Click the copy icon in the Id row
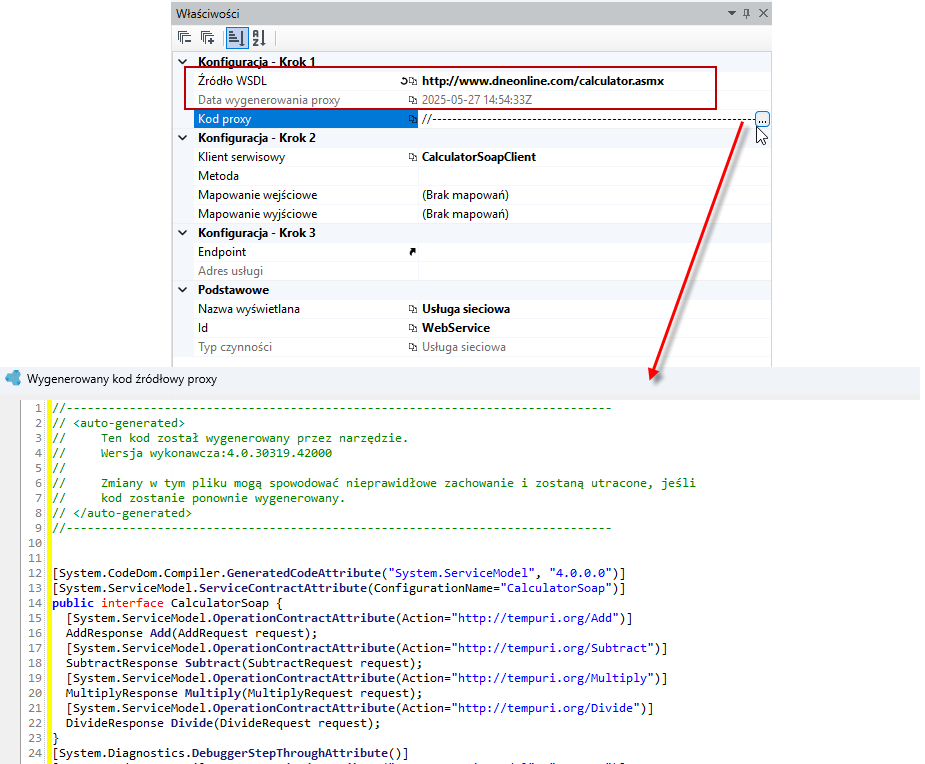The width and height of the screenshot is (925, 764). click(x=413, y=328)
